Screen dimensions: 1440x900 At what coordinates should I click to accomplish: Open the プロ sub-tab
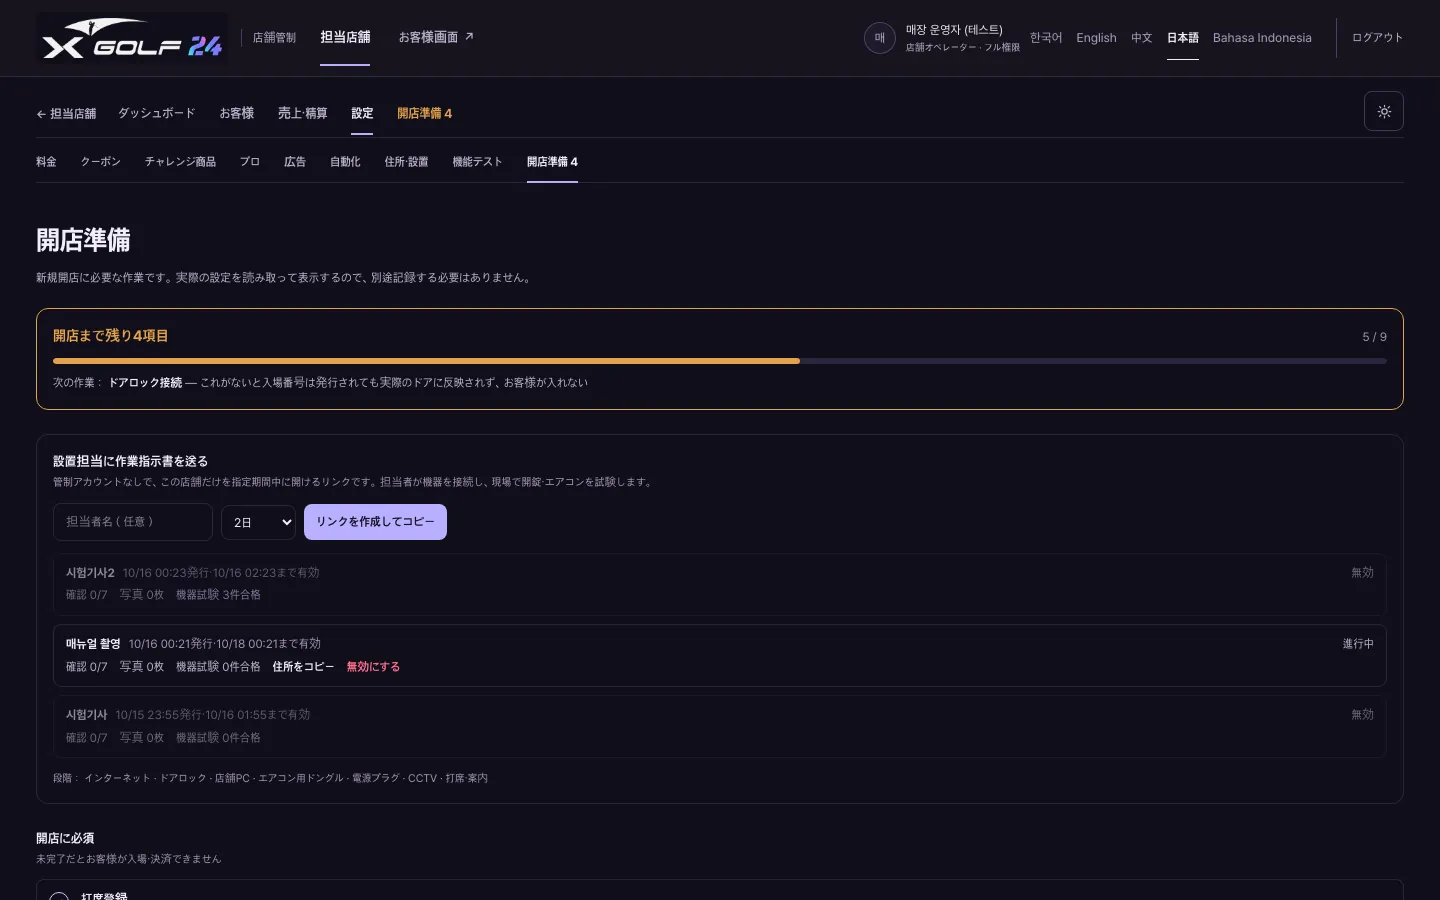pos(250,162)
